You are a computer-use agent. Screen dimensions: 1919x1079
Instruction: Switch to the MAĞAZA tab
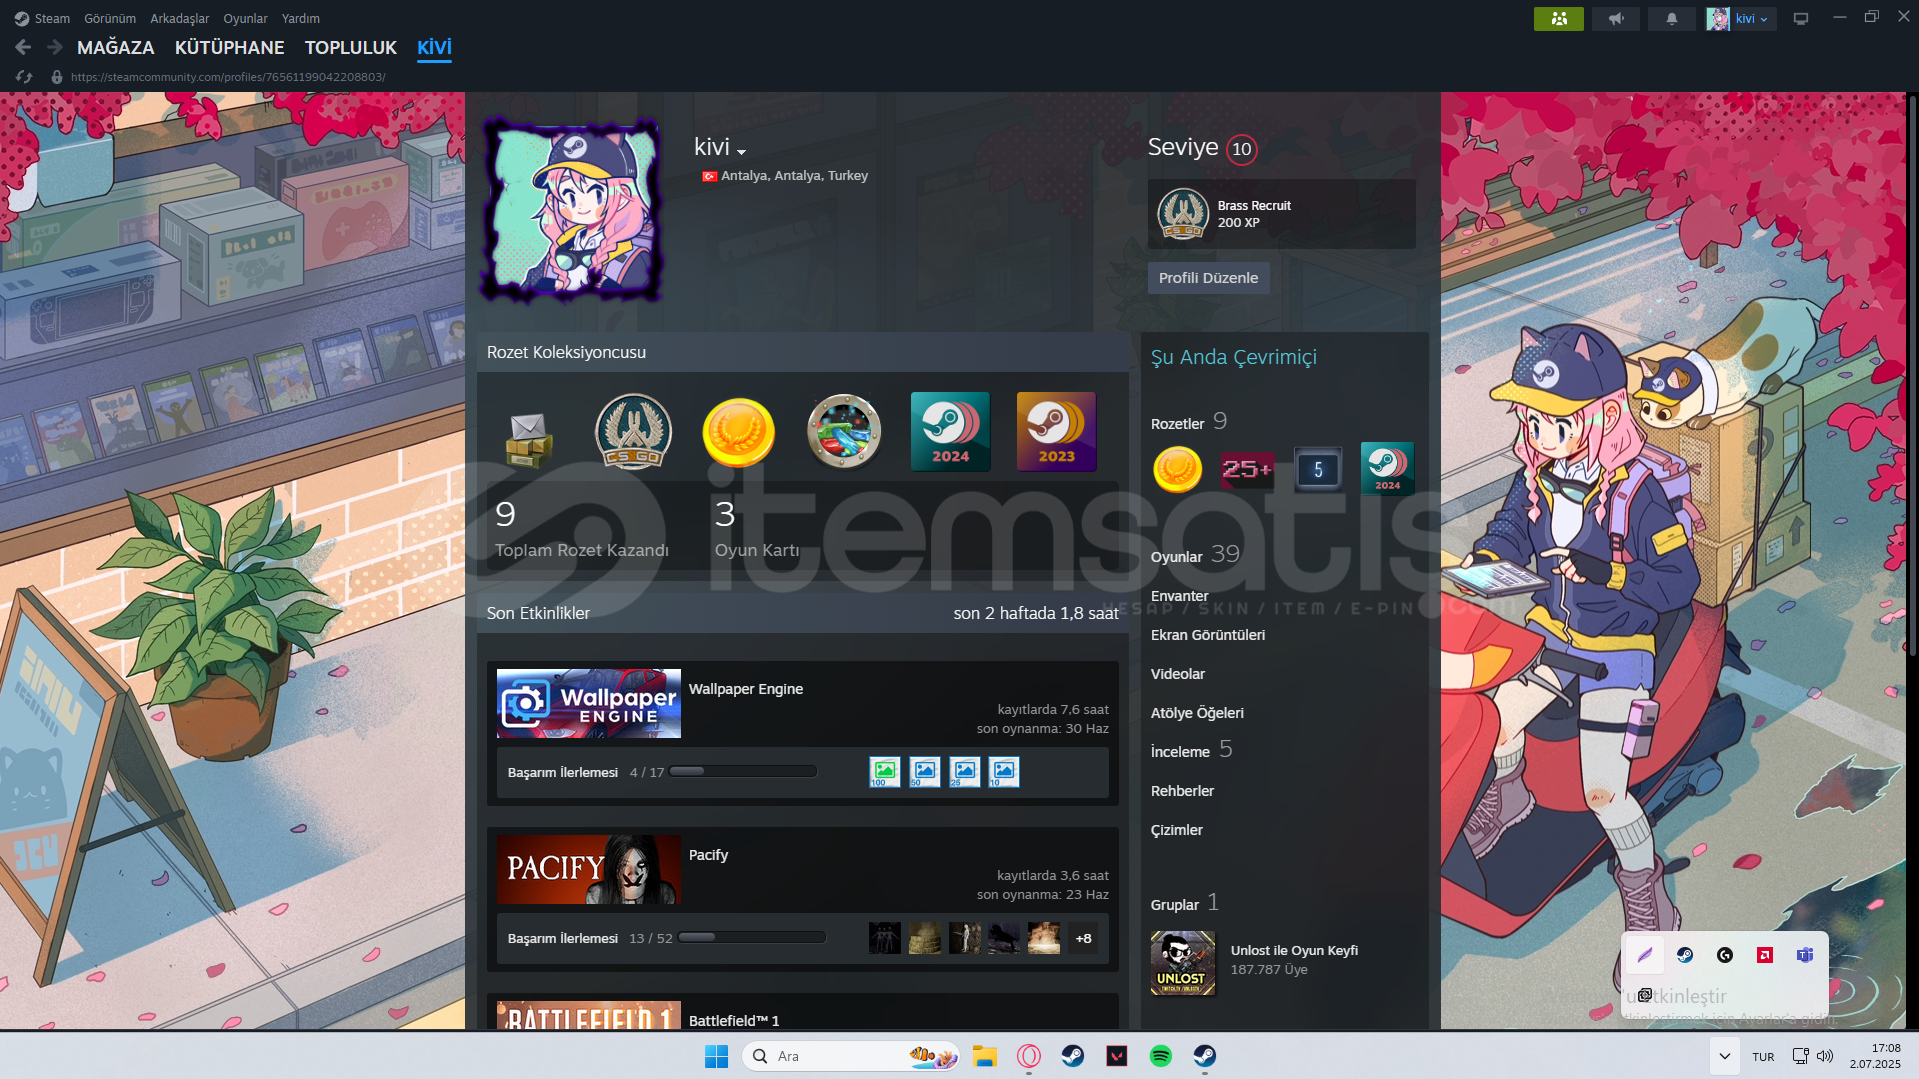pyautogui.click(x=116, y=47)
